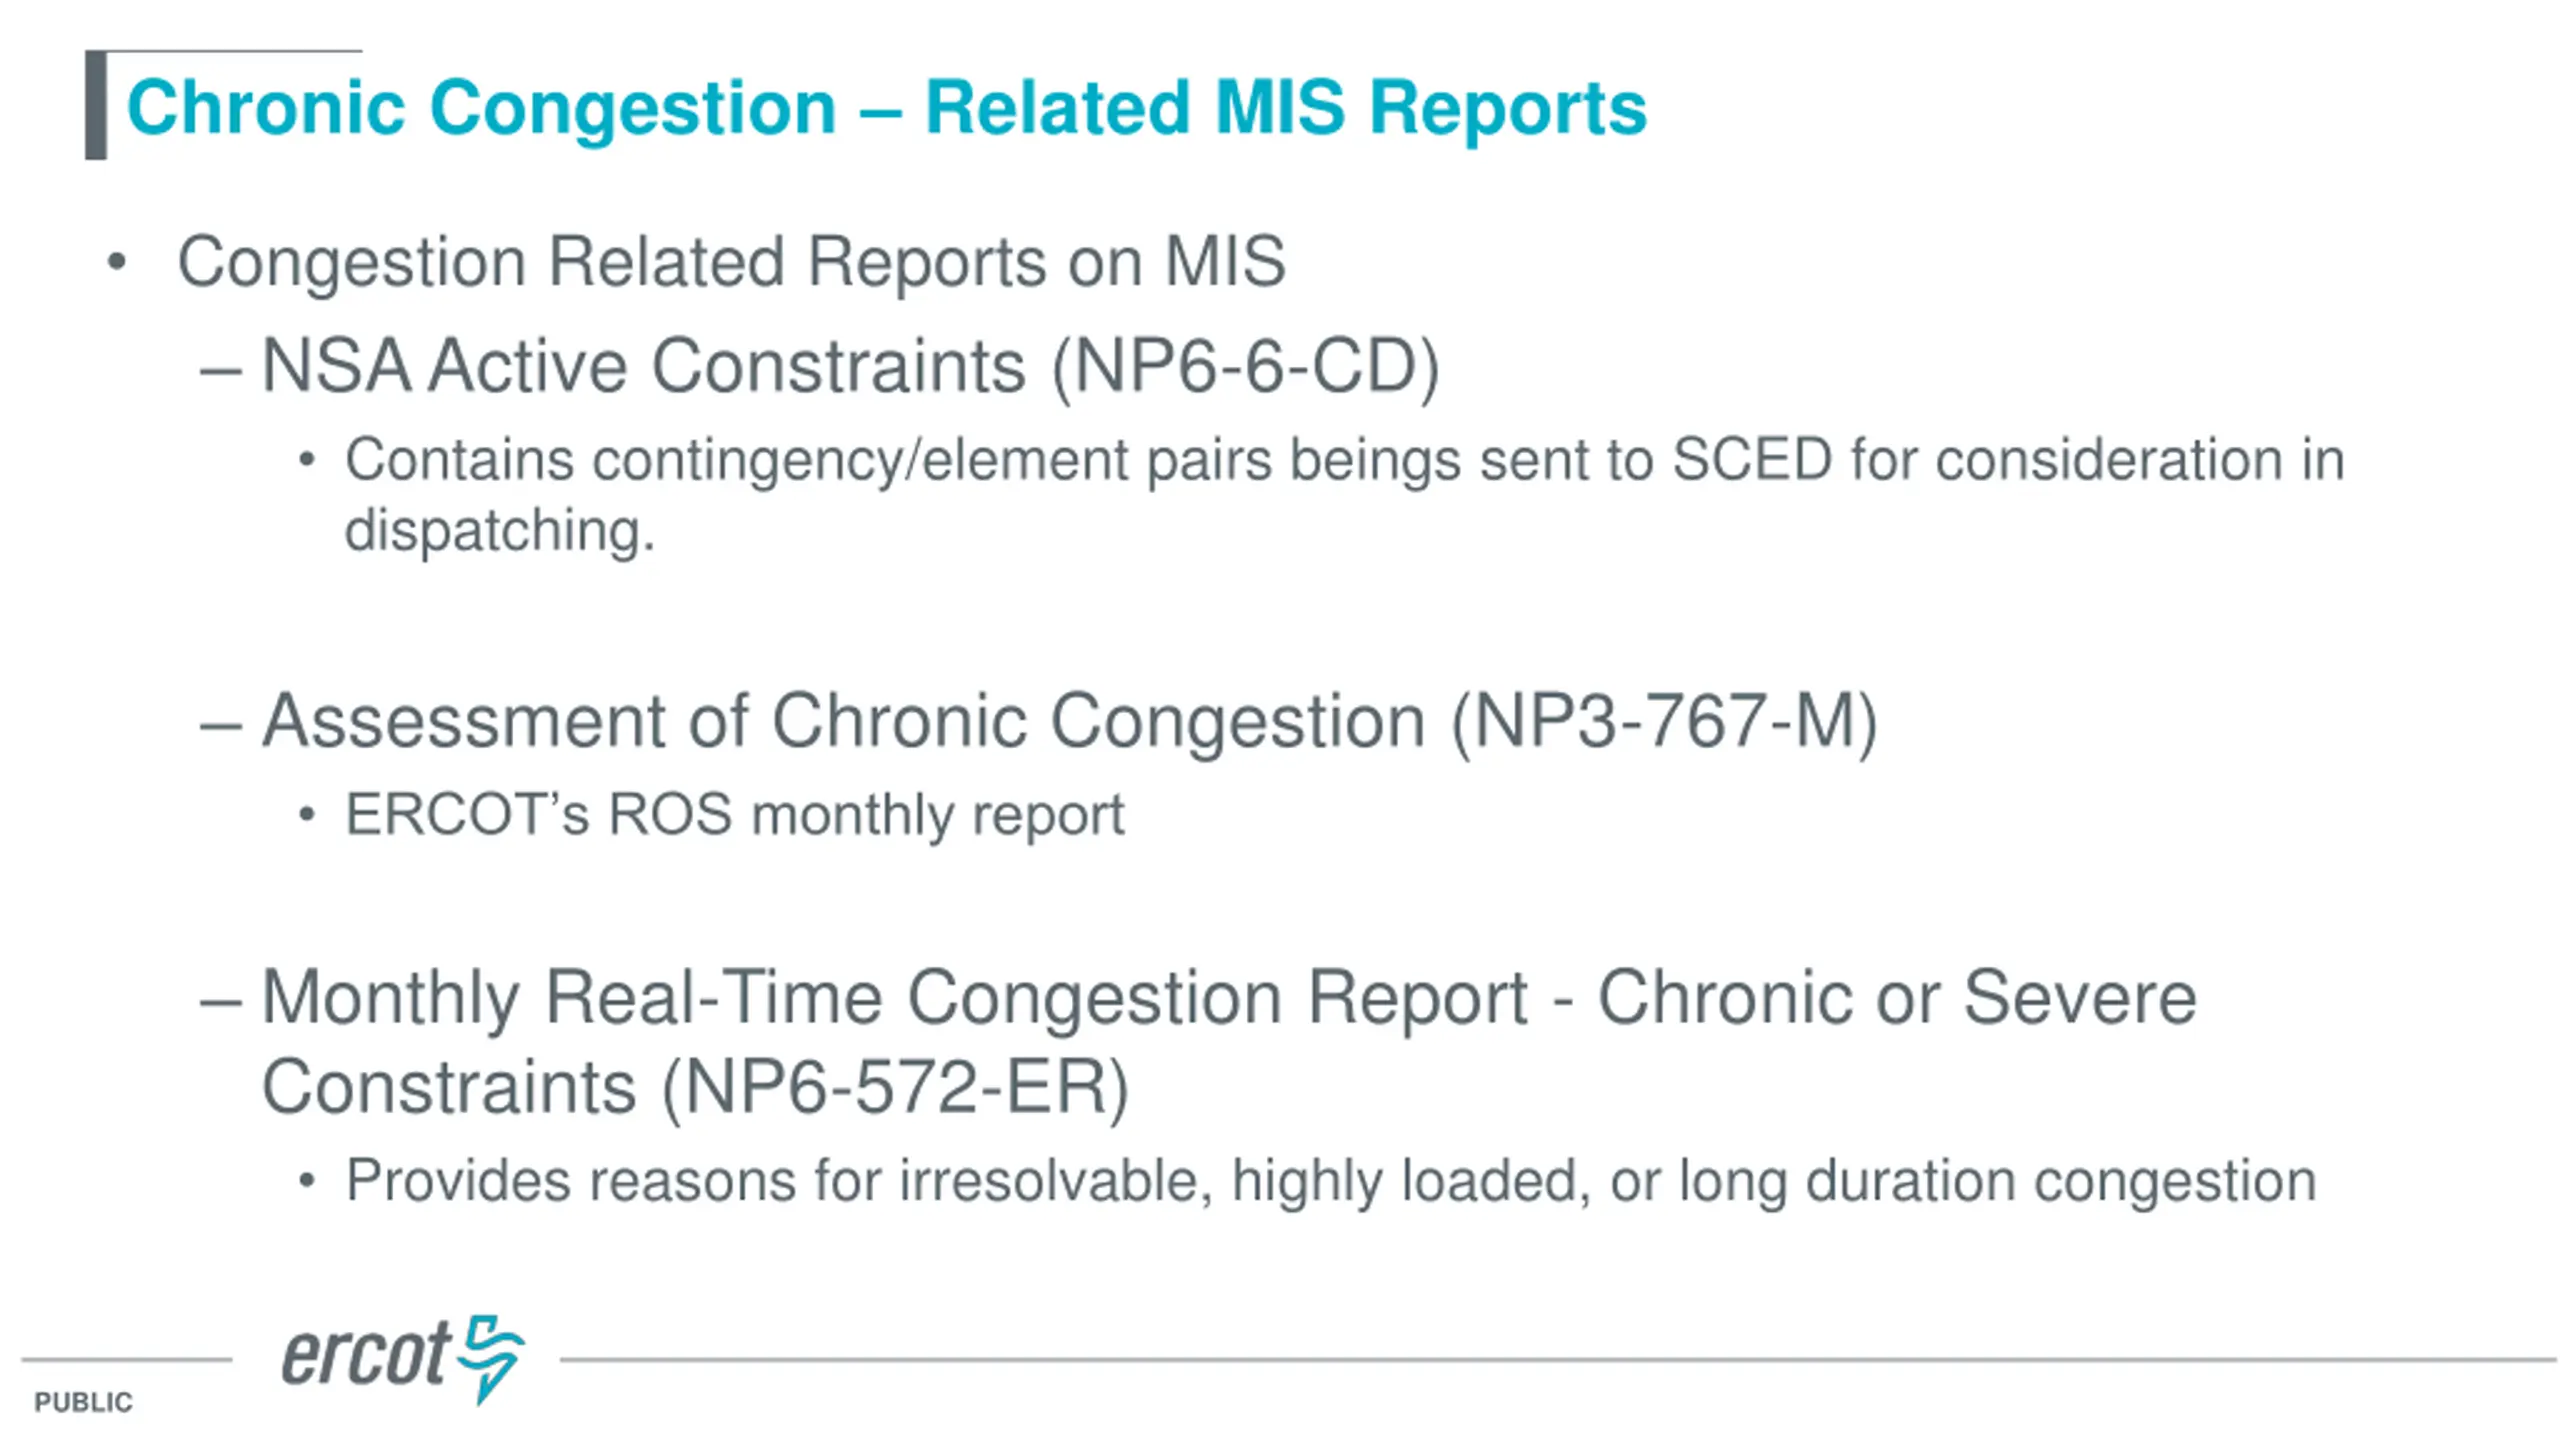Click the bullet before Provides reasons

click(x=307, y=1181)
